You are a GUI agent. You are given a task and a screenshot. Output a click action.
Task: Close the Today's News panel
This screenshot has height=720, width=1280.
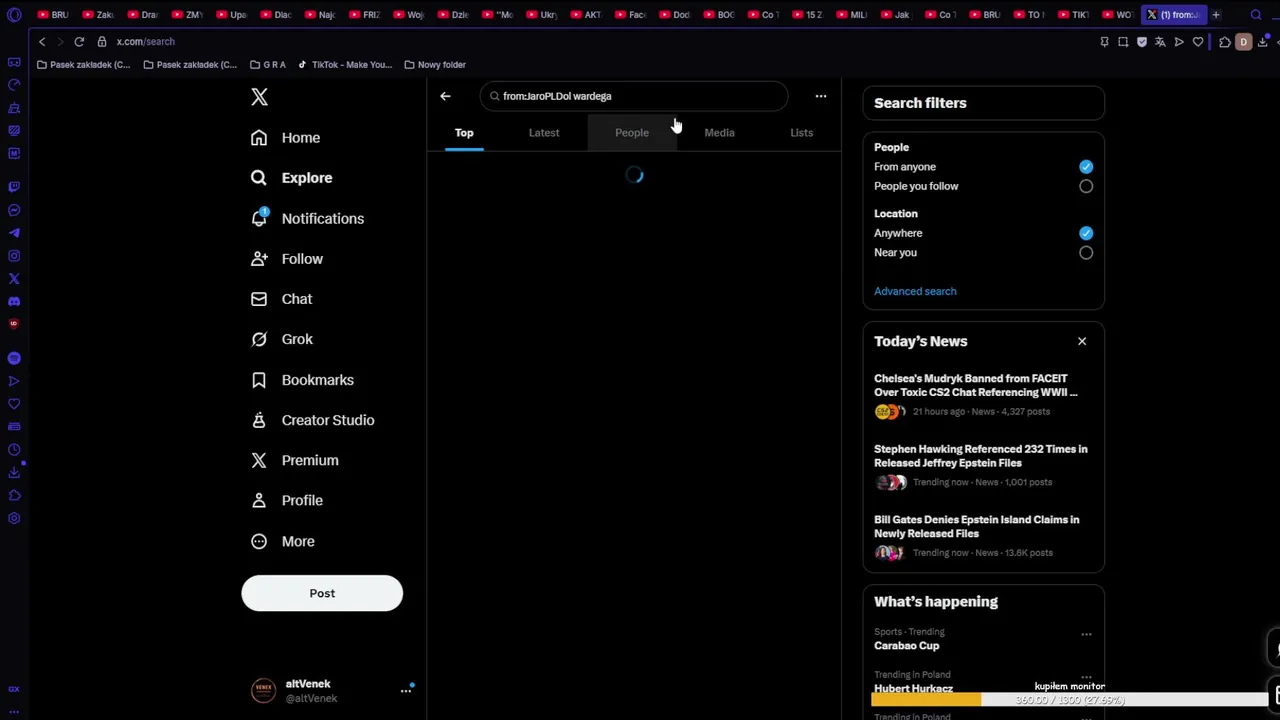coord(1082,342)
